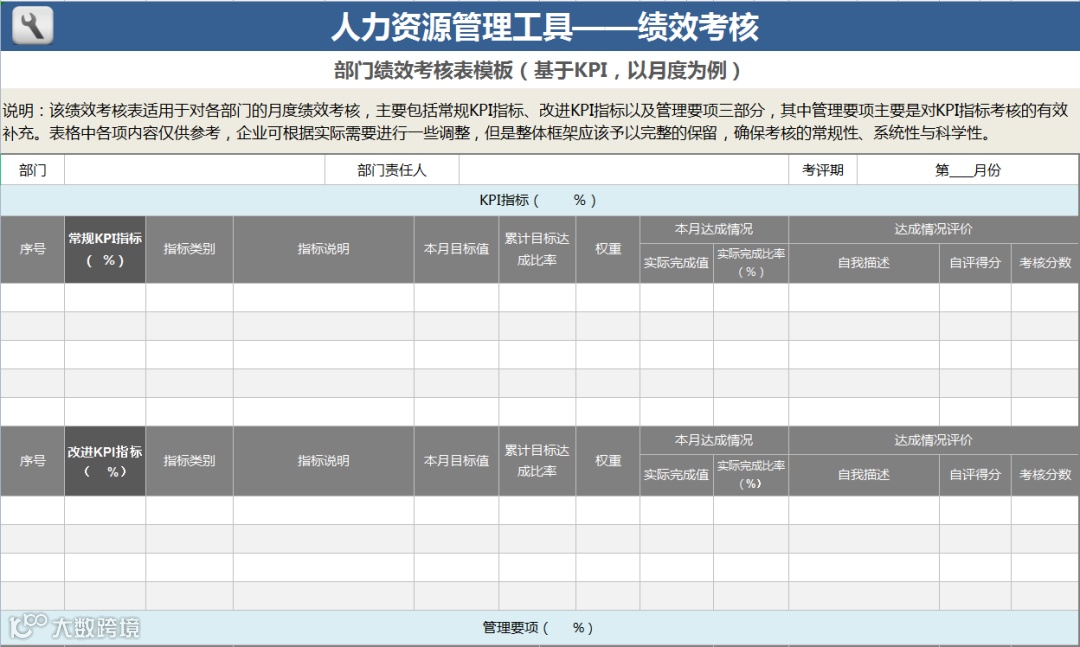
Task: Click 达成情况评价 header in the 常规KPI table
Action: coord(934,229)
